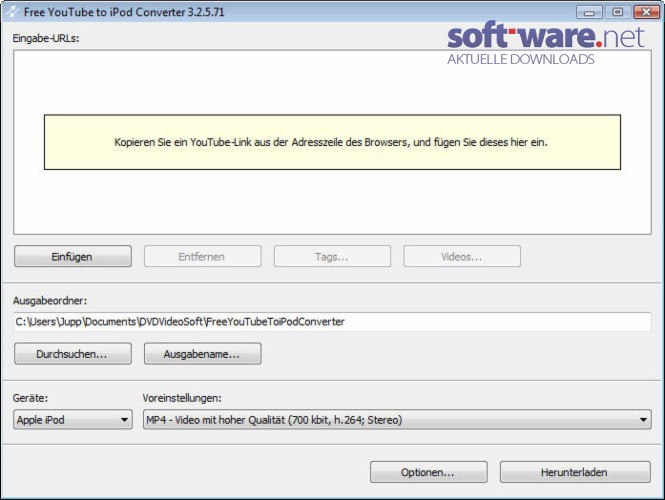Image resolution: width=665 pixels, height=500 pixels.
Task: Expand the Geräte Apple iPod dropdown
Action: click(73, 420)
